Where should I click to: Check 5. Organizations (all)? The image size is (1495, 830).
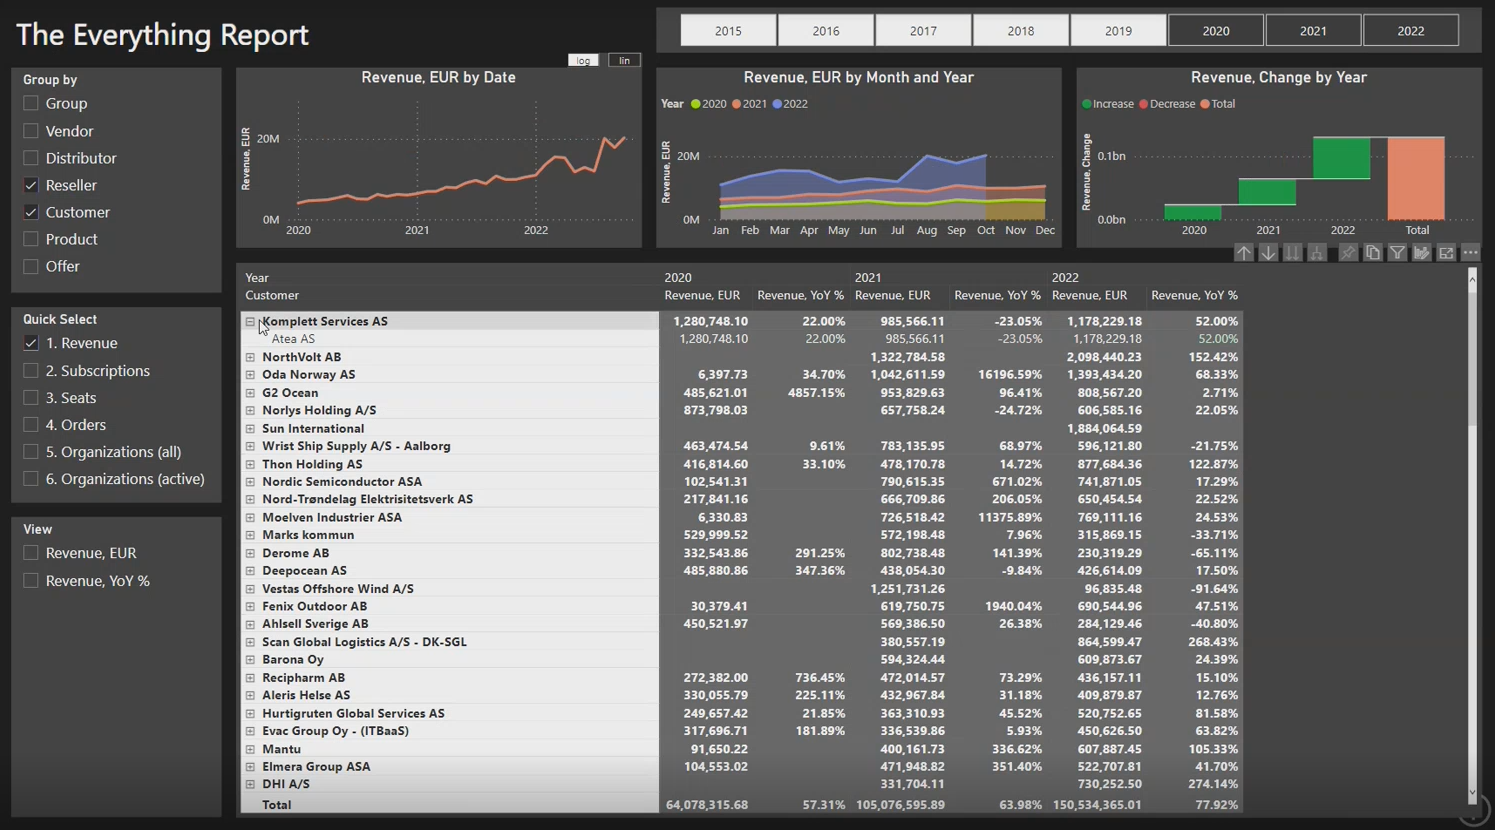click(x=31, y=451)
